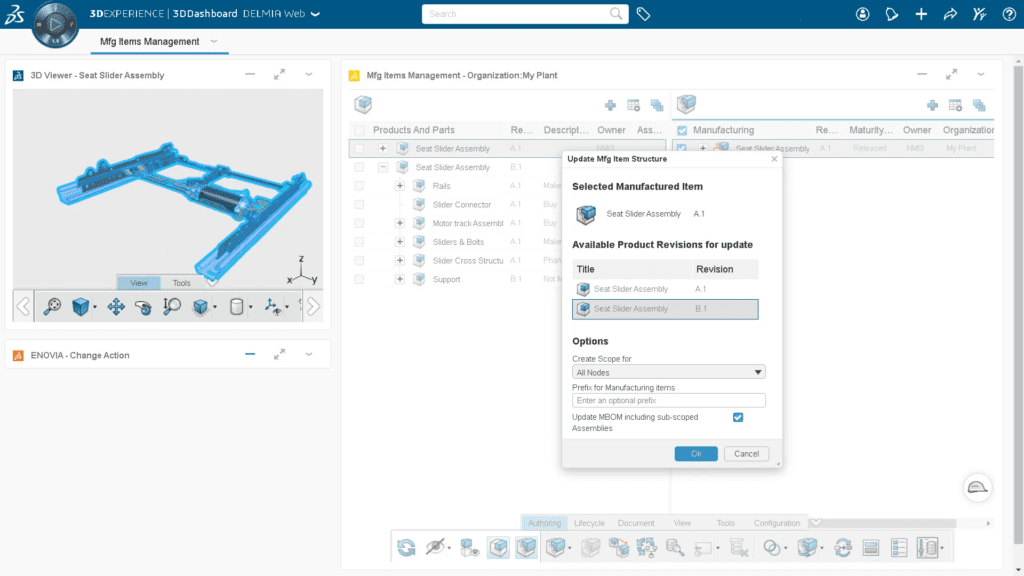Collapse the Seat Slider Assembly B.1 node

pos(383,167)
